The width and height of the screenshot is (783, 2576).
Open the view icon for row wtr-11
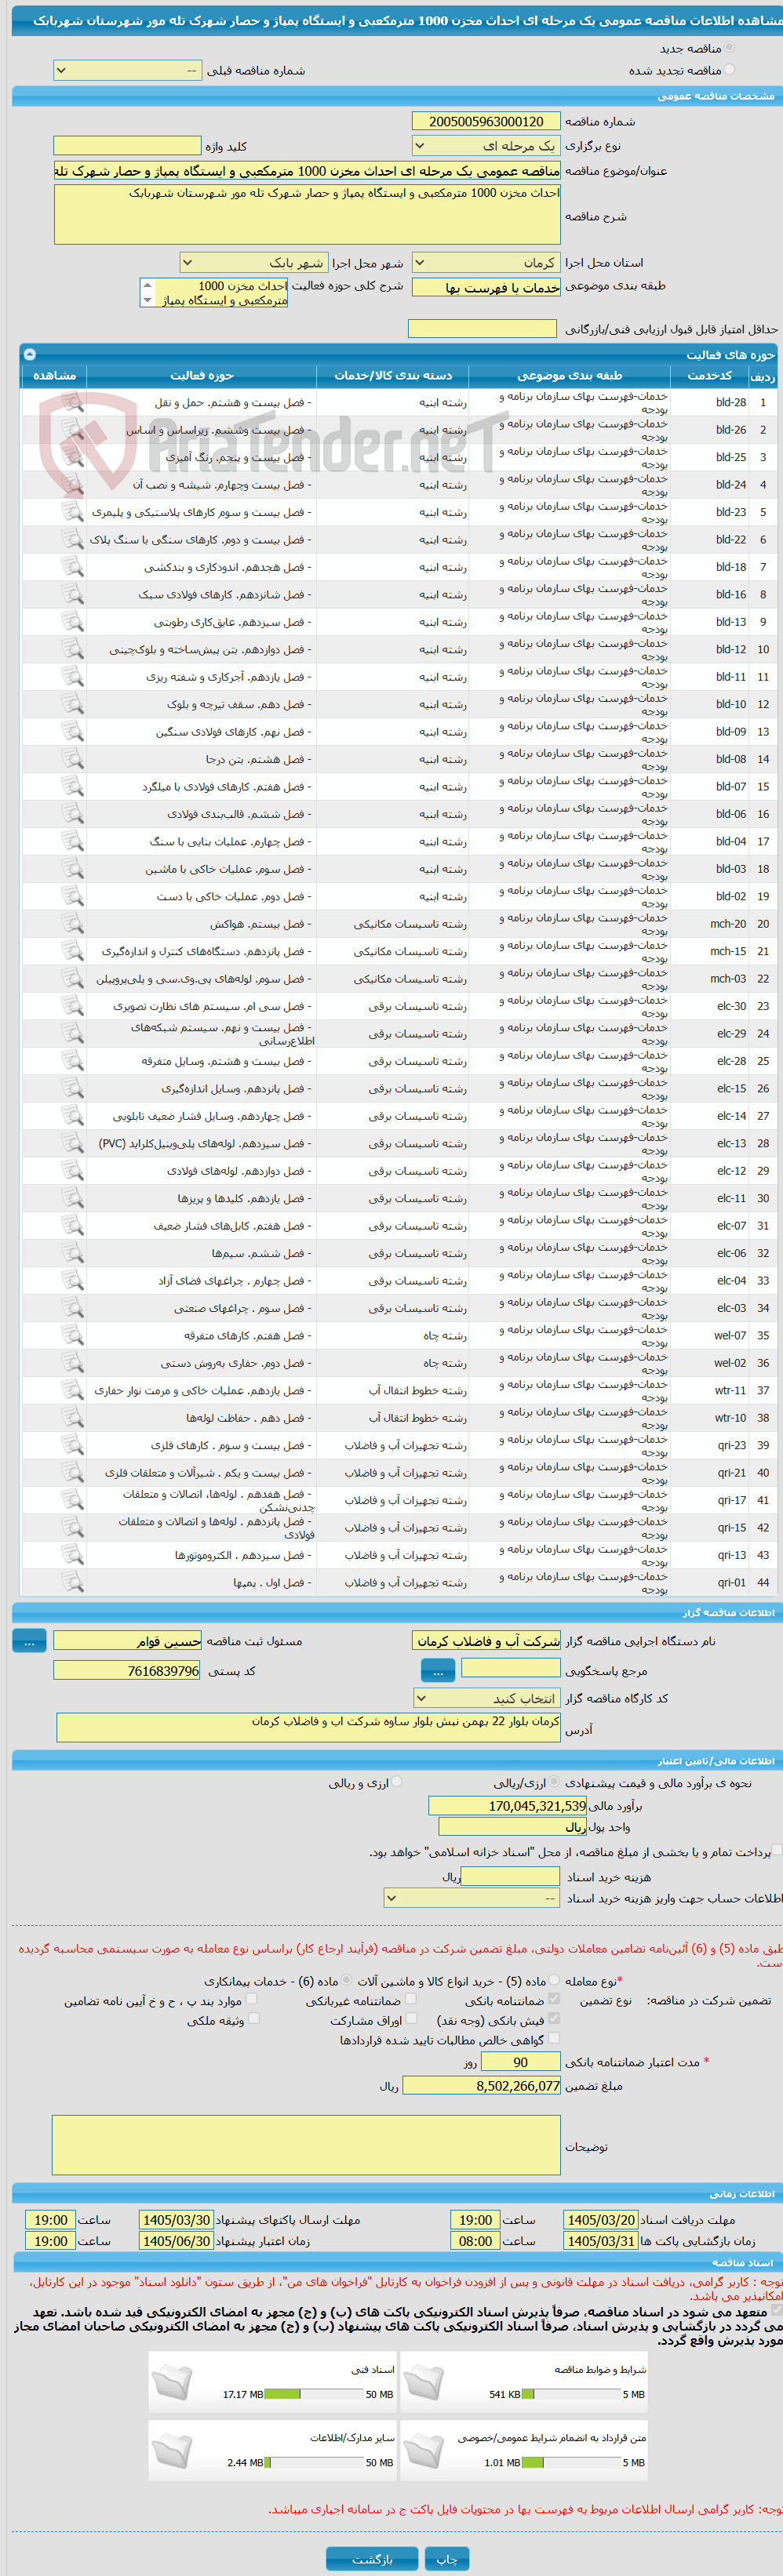coord(72,1390)
